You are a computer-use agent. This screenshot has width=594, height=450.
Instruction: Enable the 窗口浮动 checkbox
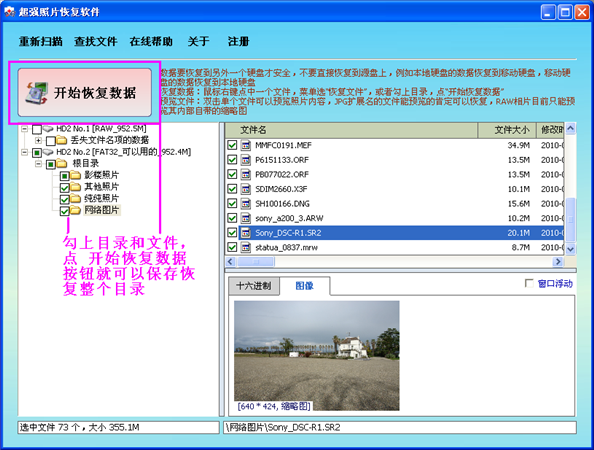529,283
